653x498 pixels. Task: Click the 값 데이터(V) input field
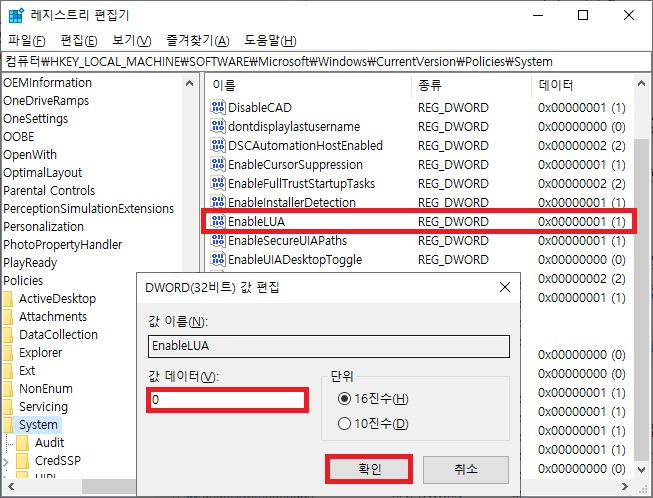[227, 400]
